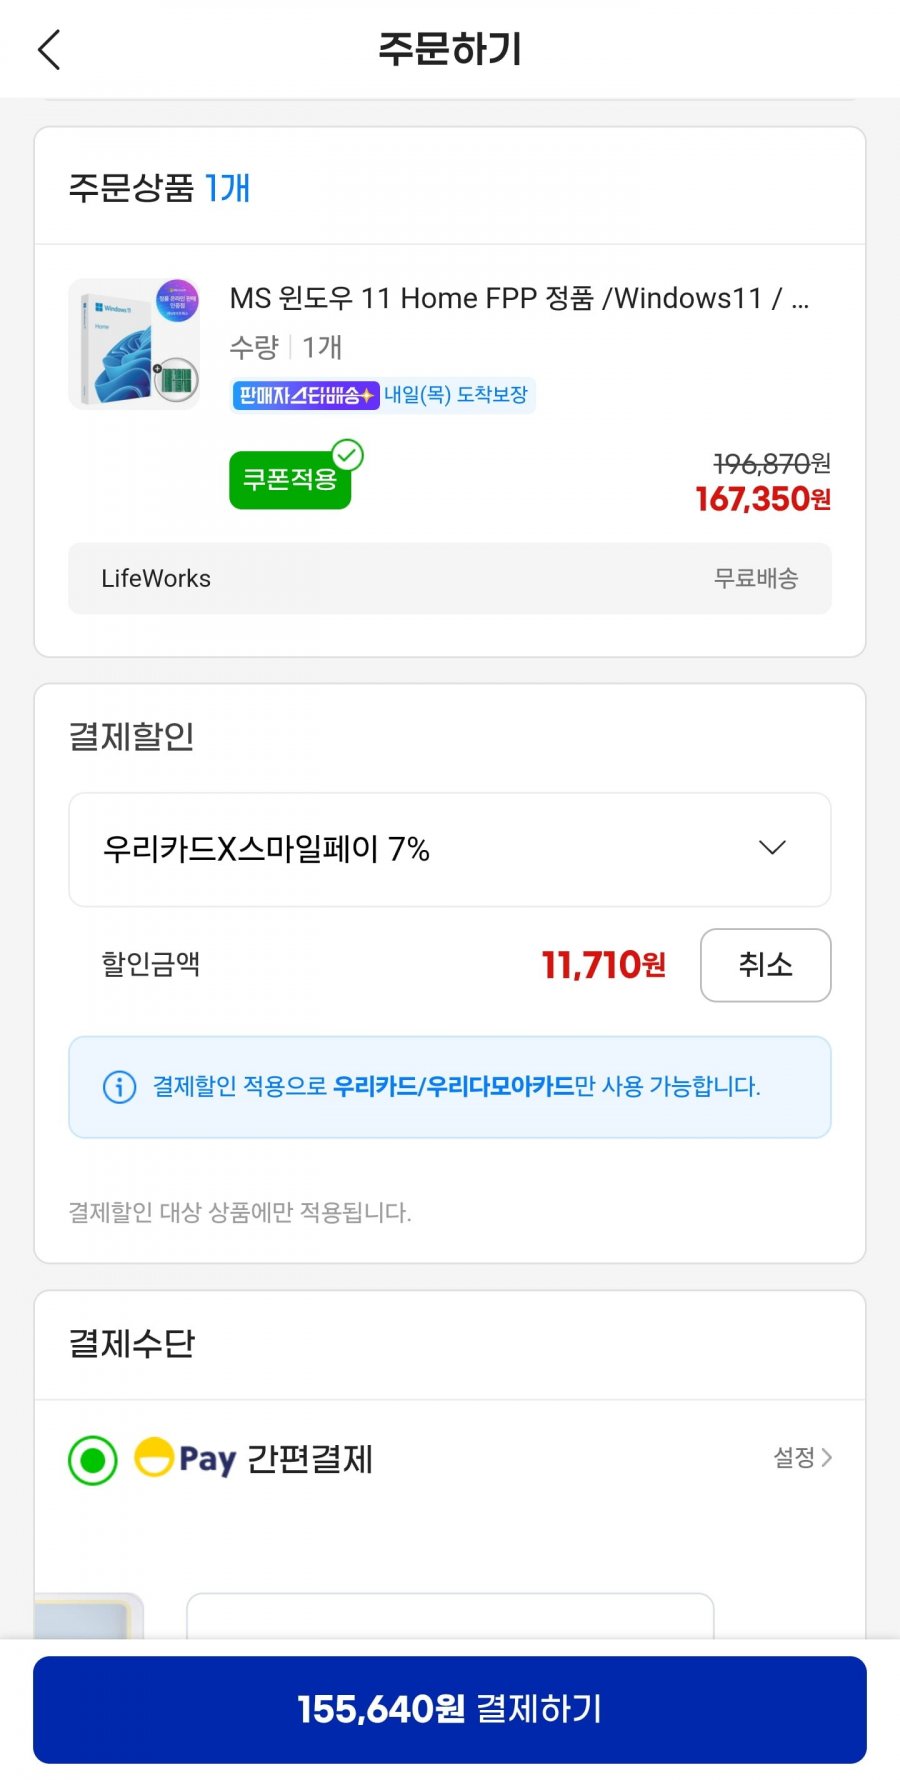
Task: Select the Smile Pay 간편결제 radio button
Action: 93,1461
